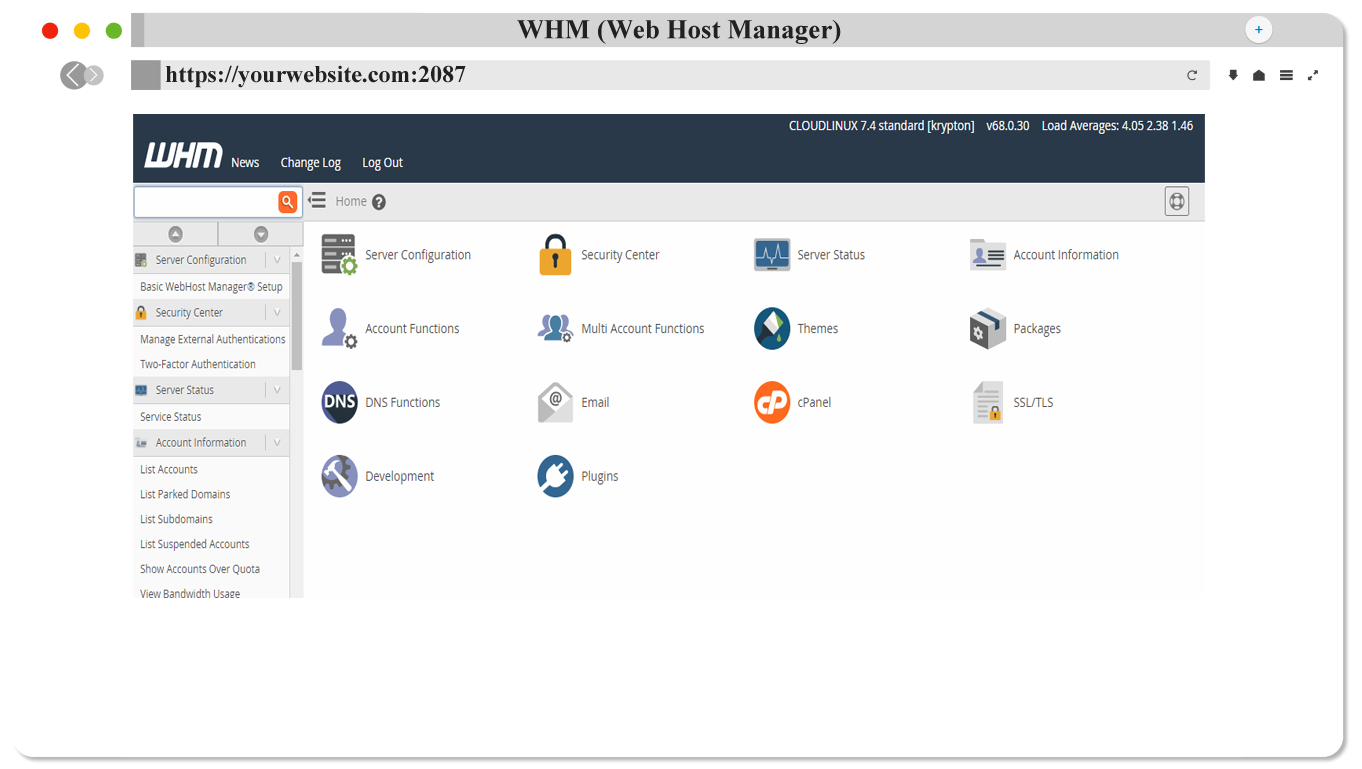Open List Suspended Accounts link
The height and width of the screenshot is (769, 1362).
pyautogui.click(x=195, y=545)
